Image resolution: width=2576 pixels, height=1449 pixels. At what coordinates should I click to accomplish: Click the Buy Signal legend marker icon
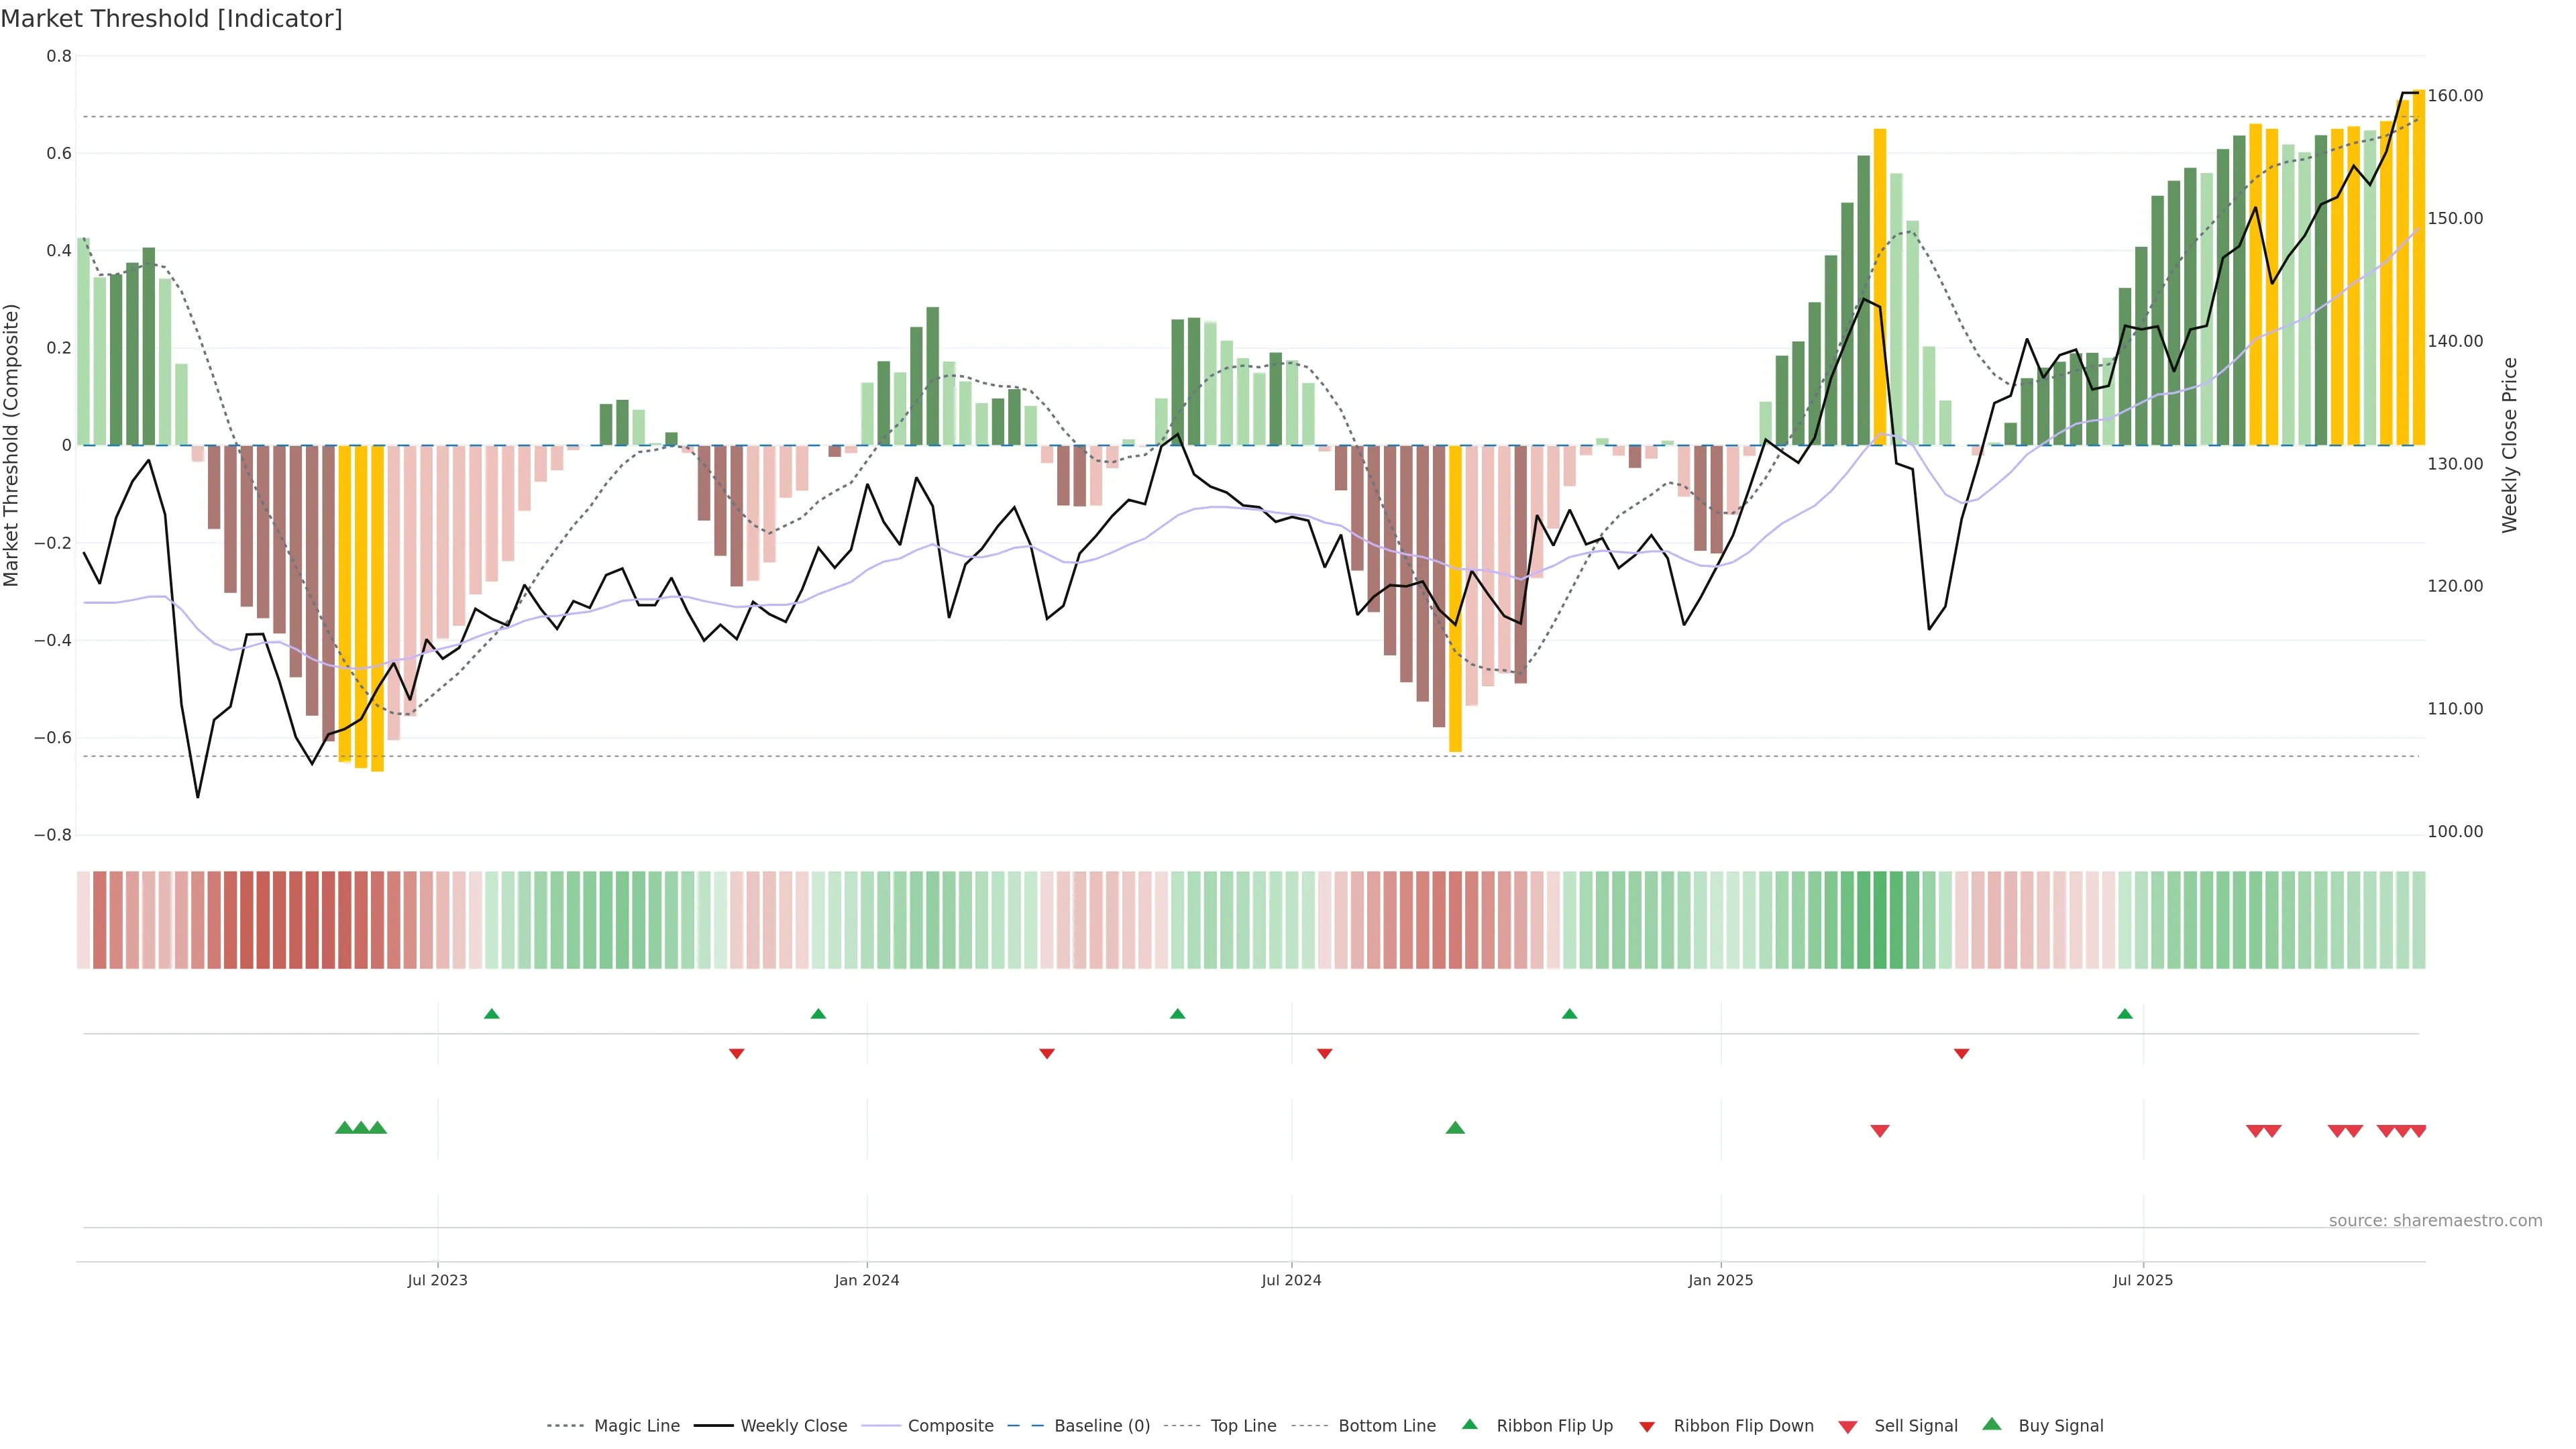tap(1991, 1424)
